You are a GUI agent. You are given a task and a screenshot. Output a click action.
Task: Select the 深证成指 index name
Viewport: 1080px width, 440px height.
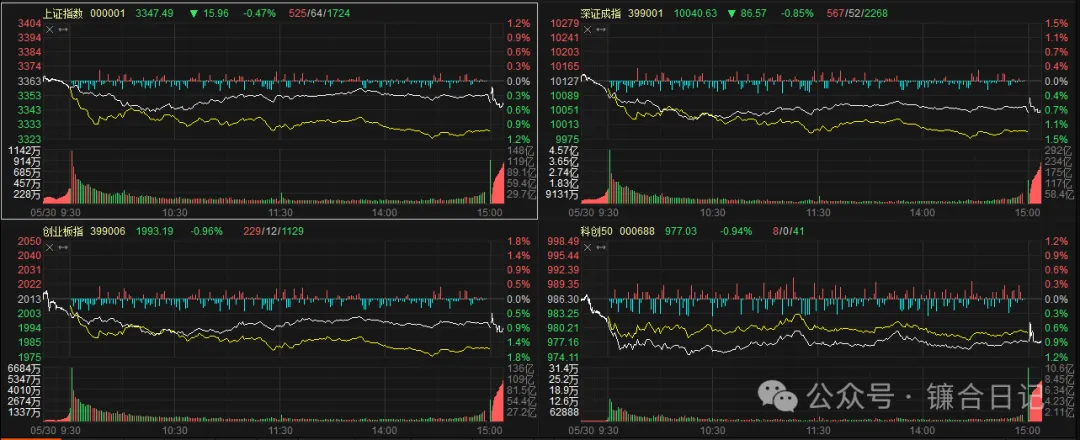tap(601, 12)
